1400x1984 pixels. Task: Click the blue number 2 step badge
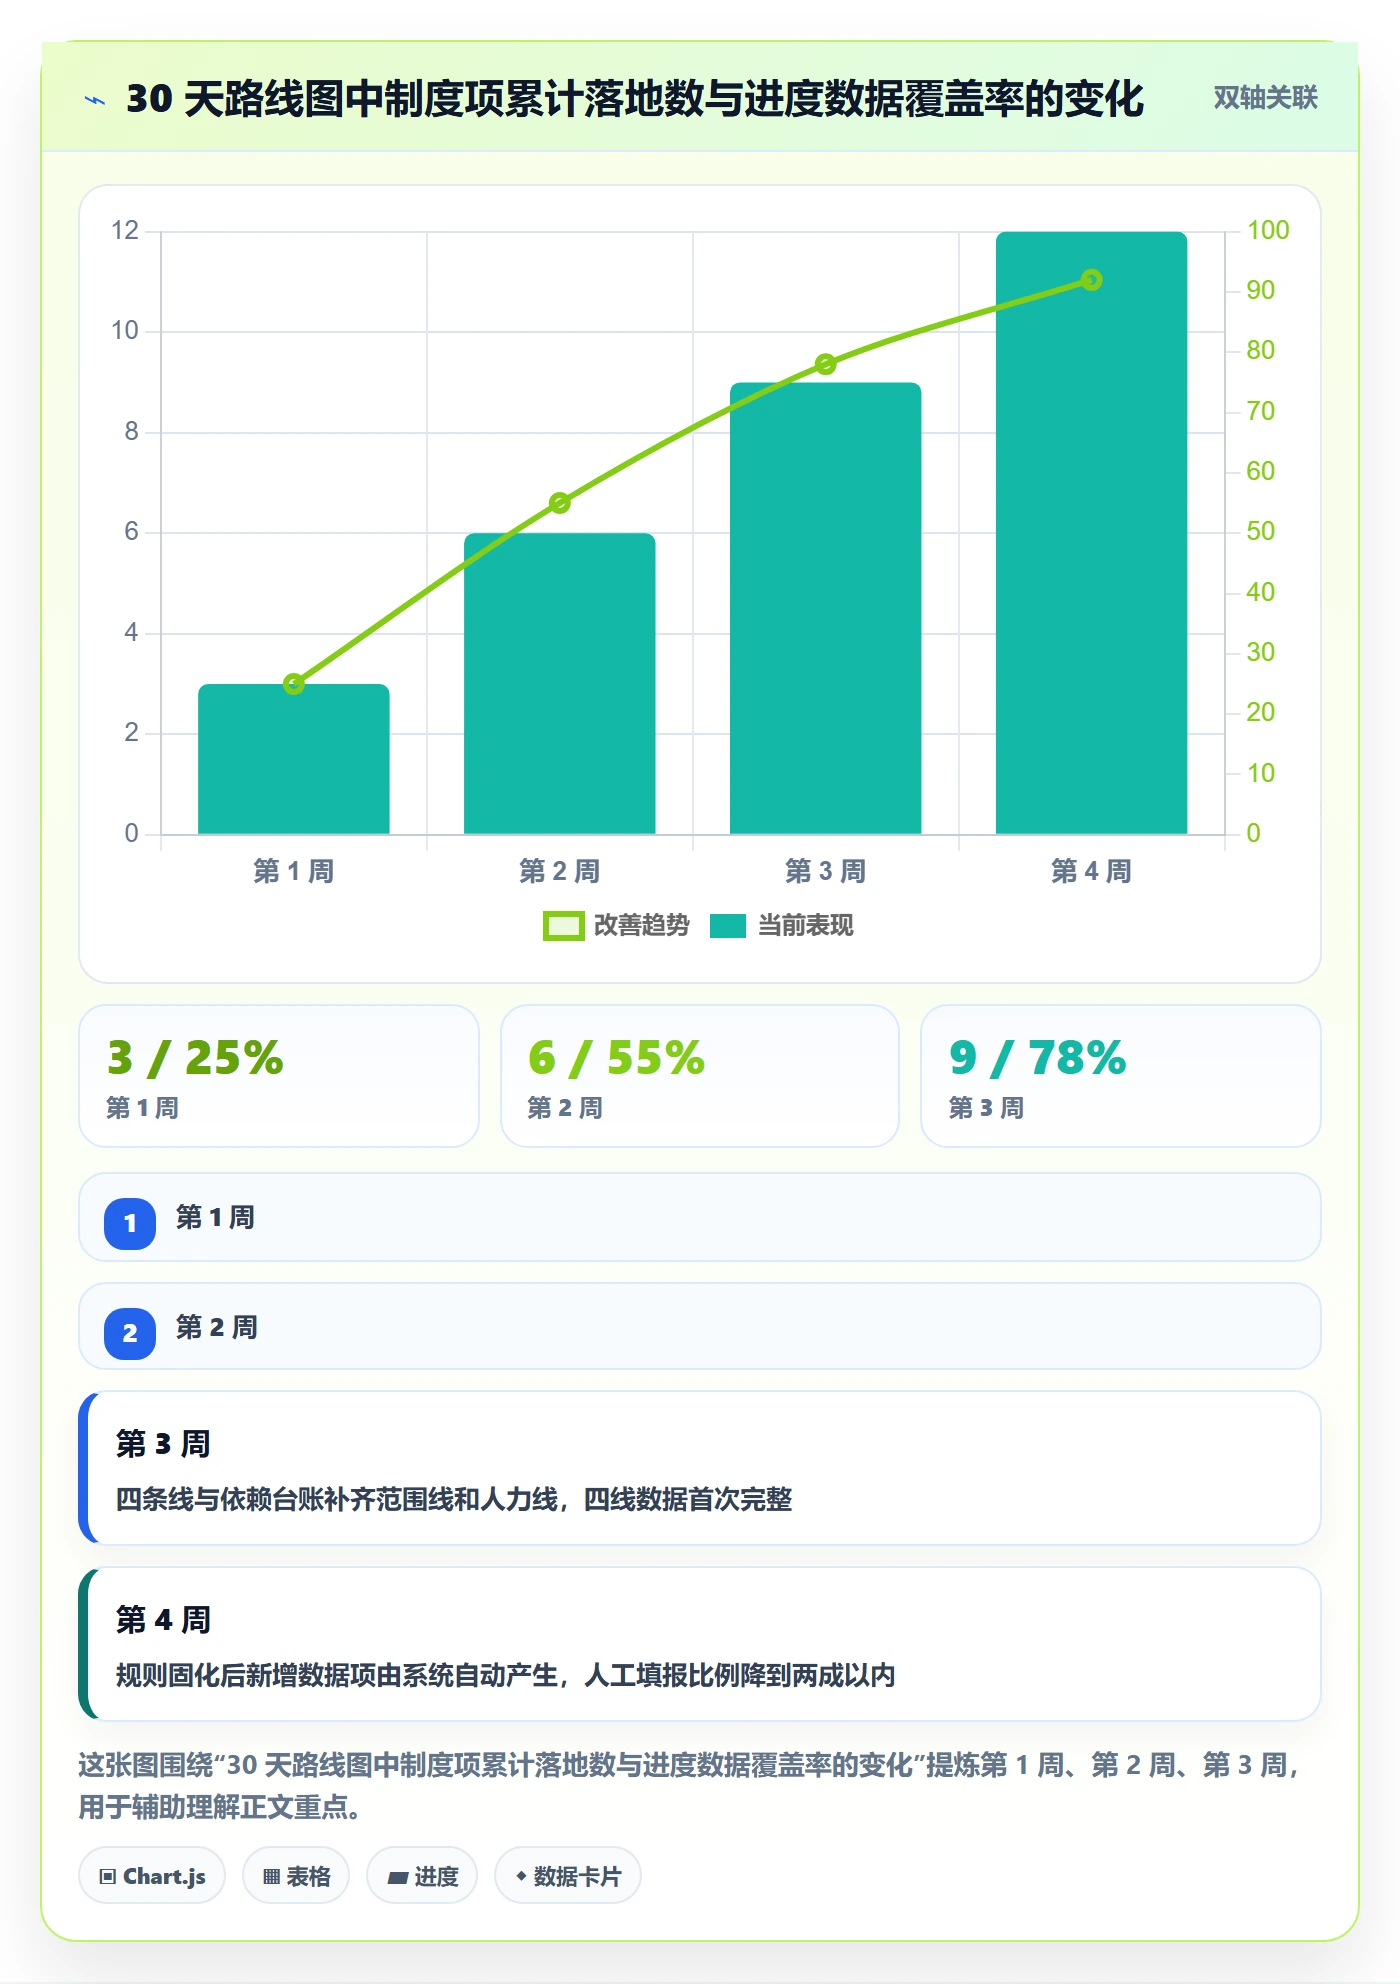pyautogui.click(x=130, y=1333)
